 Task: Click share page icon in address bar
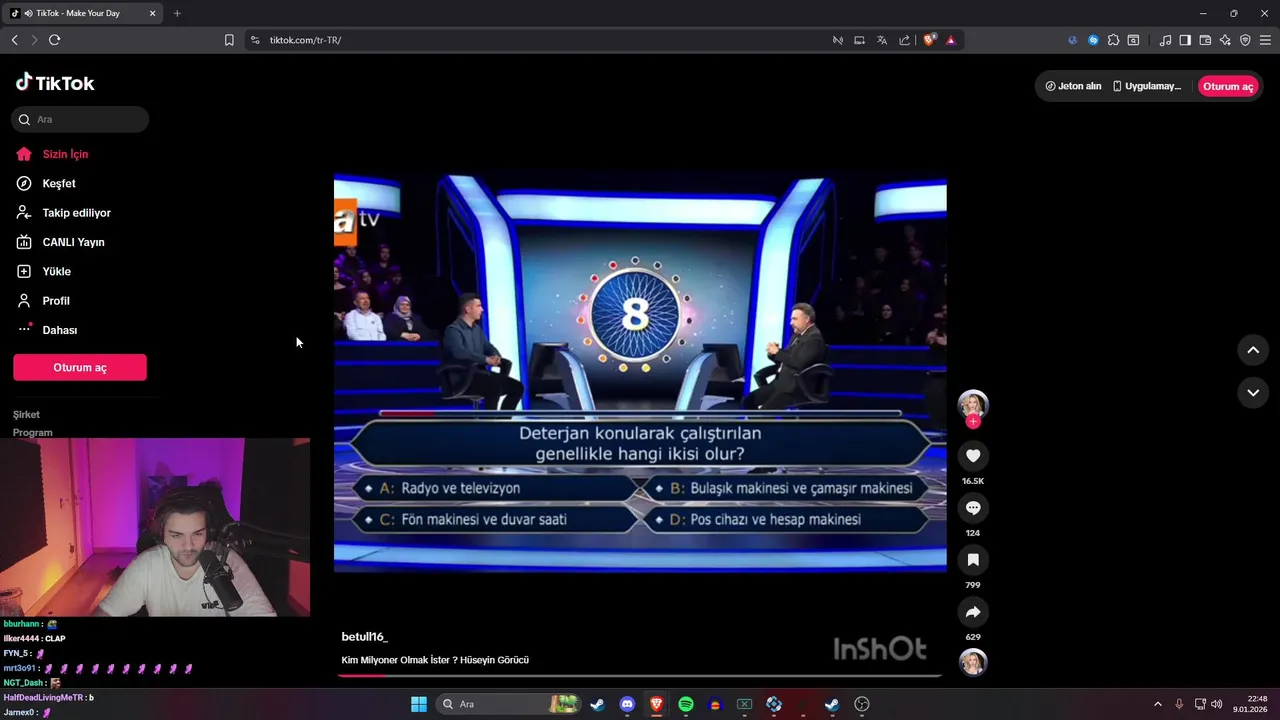click(x=905, y=40)
